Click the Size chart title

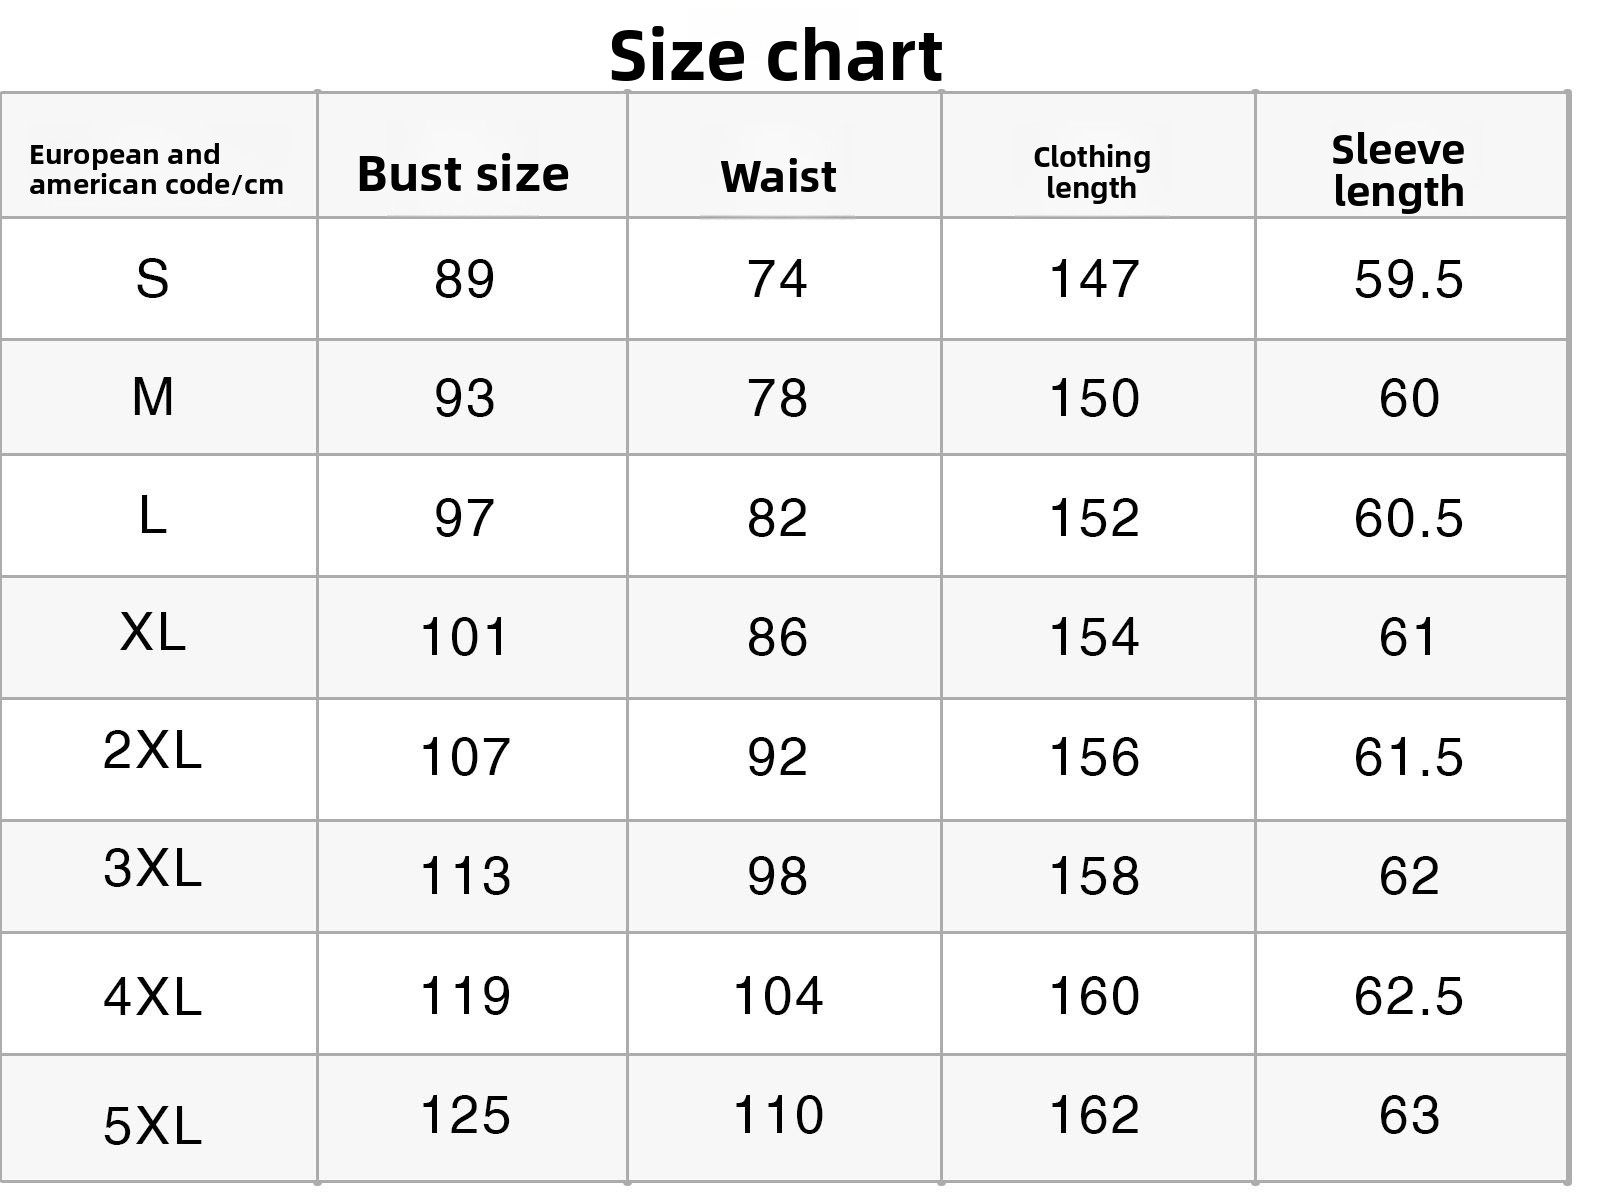pos(775,55)
